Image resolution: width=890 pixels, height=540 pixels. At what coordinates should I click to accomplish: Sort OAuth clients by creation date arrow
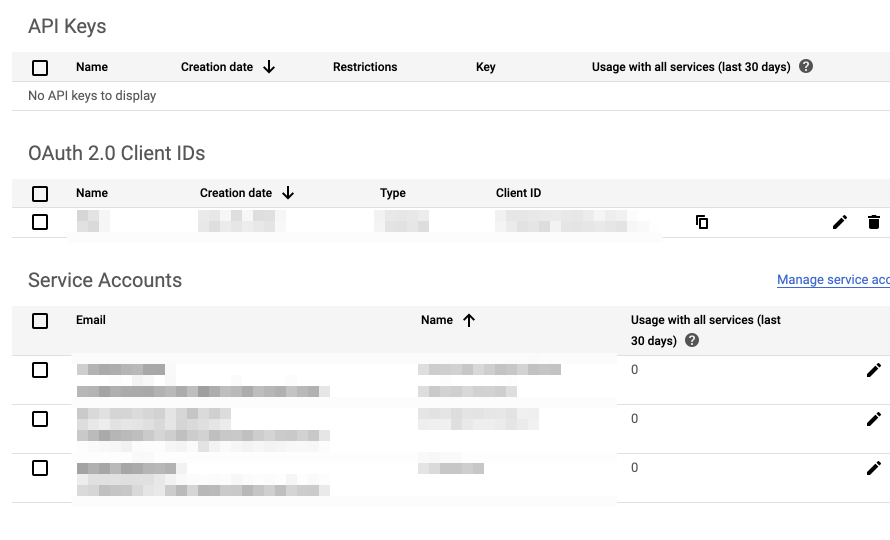coord(288,193)
